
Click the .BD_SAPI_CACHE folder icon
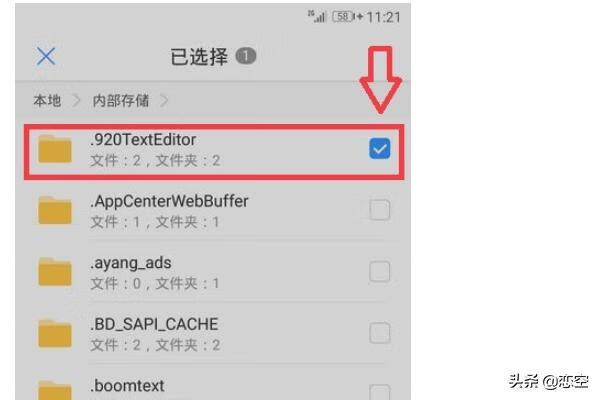(x=55, y=333)
